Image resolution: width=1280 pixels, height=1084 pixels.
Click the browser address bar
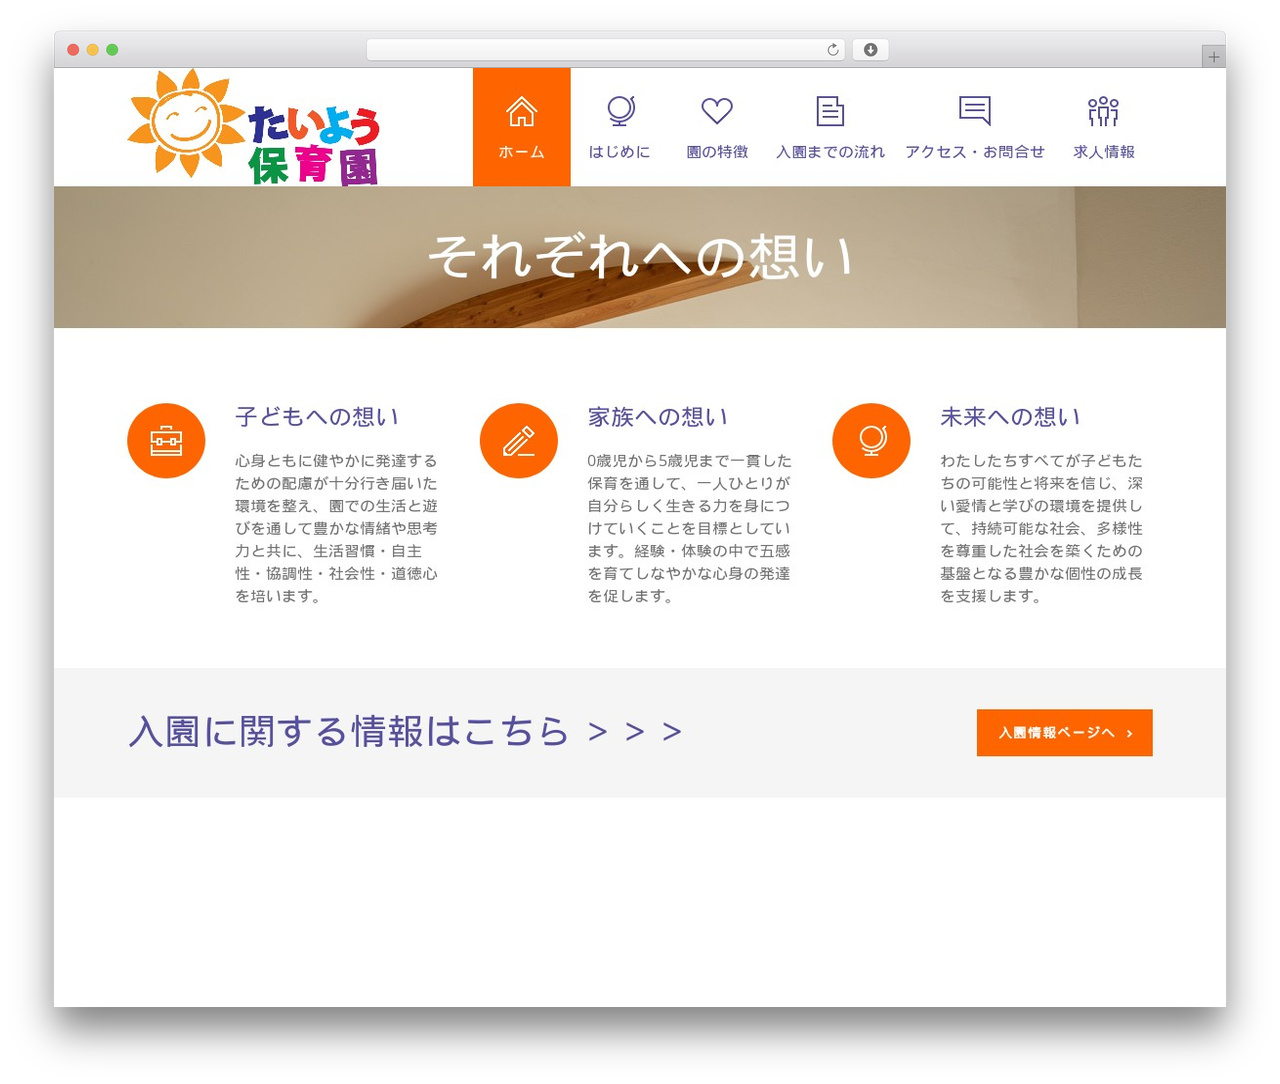point(605,50)
